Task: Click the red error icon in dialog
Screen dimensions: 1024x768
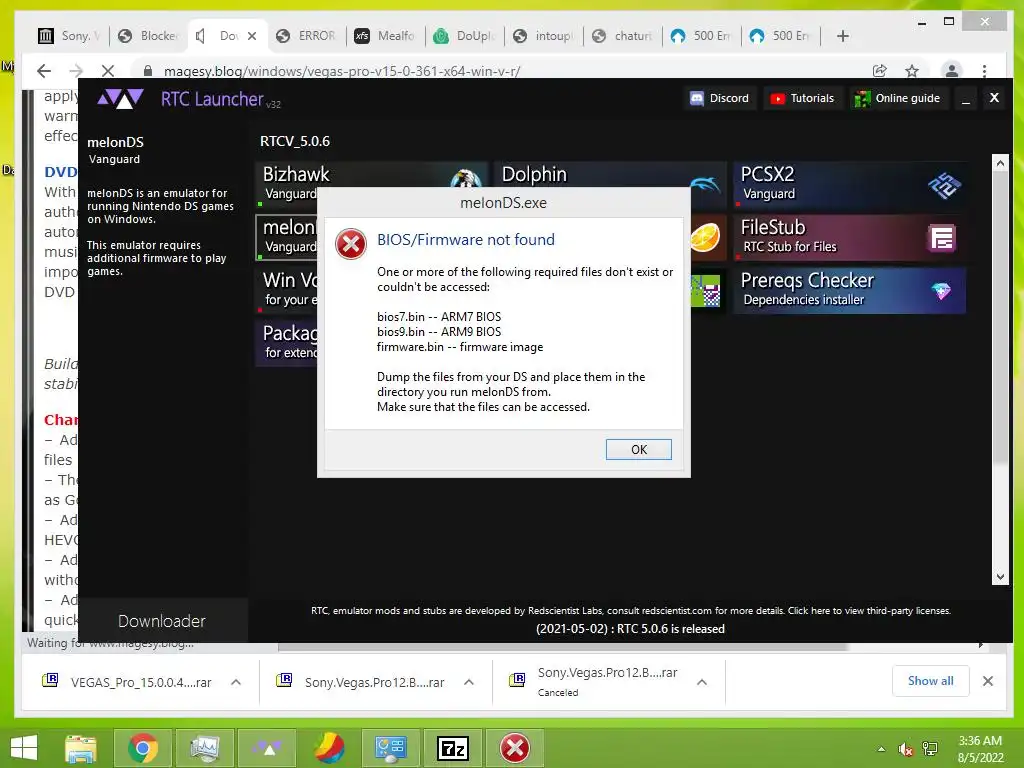Action: click(351, 244)
